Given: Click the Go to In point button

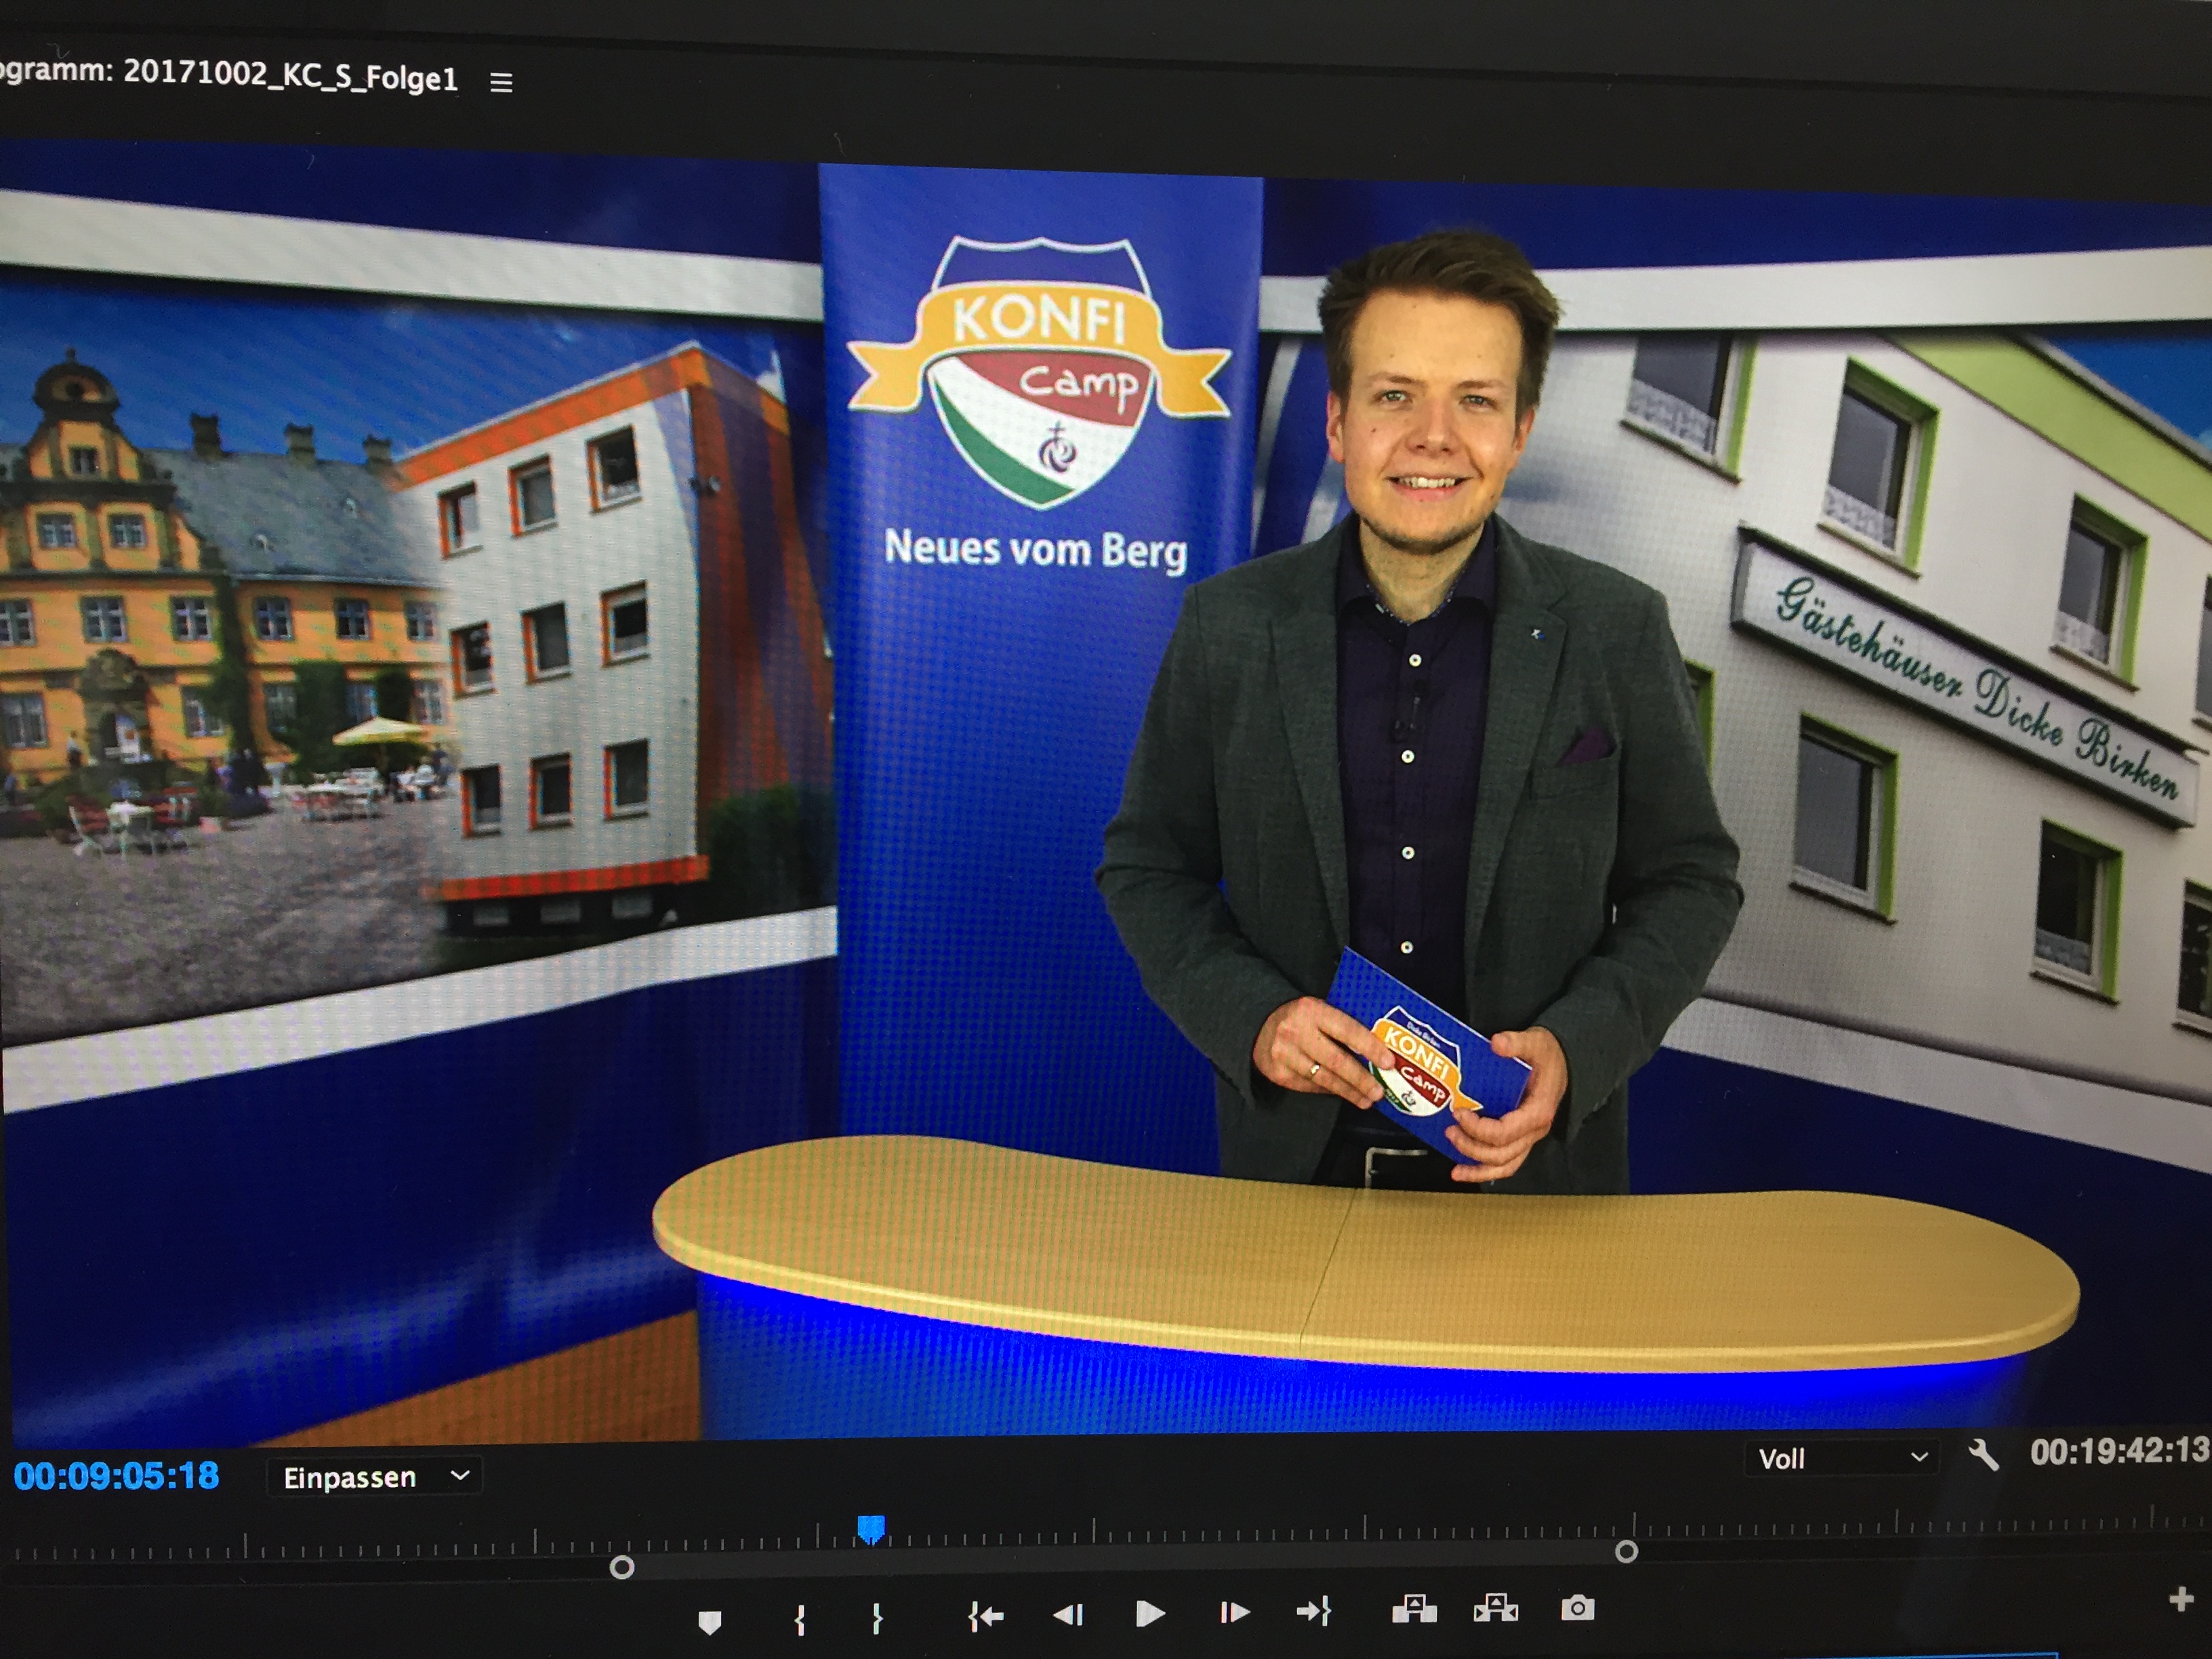Looking at the screenshot, I should [986, 1615].
